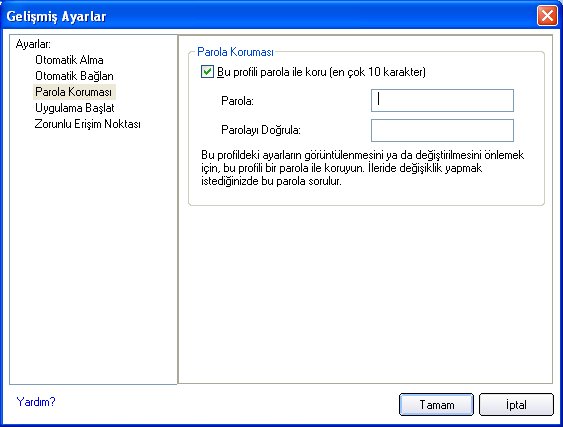
Task: Select Parola Koruması in the settings list
Action: pos(74,92)
